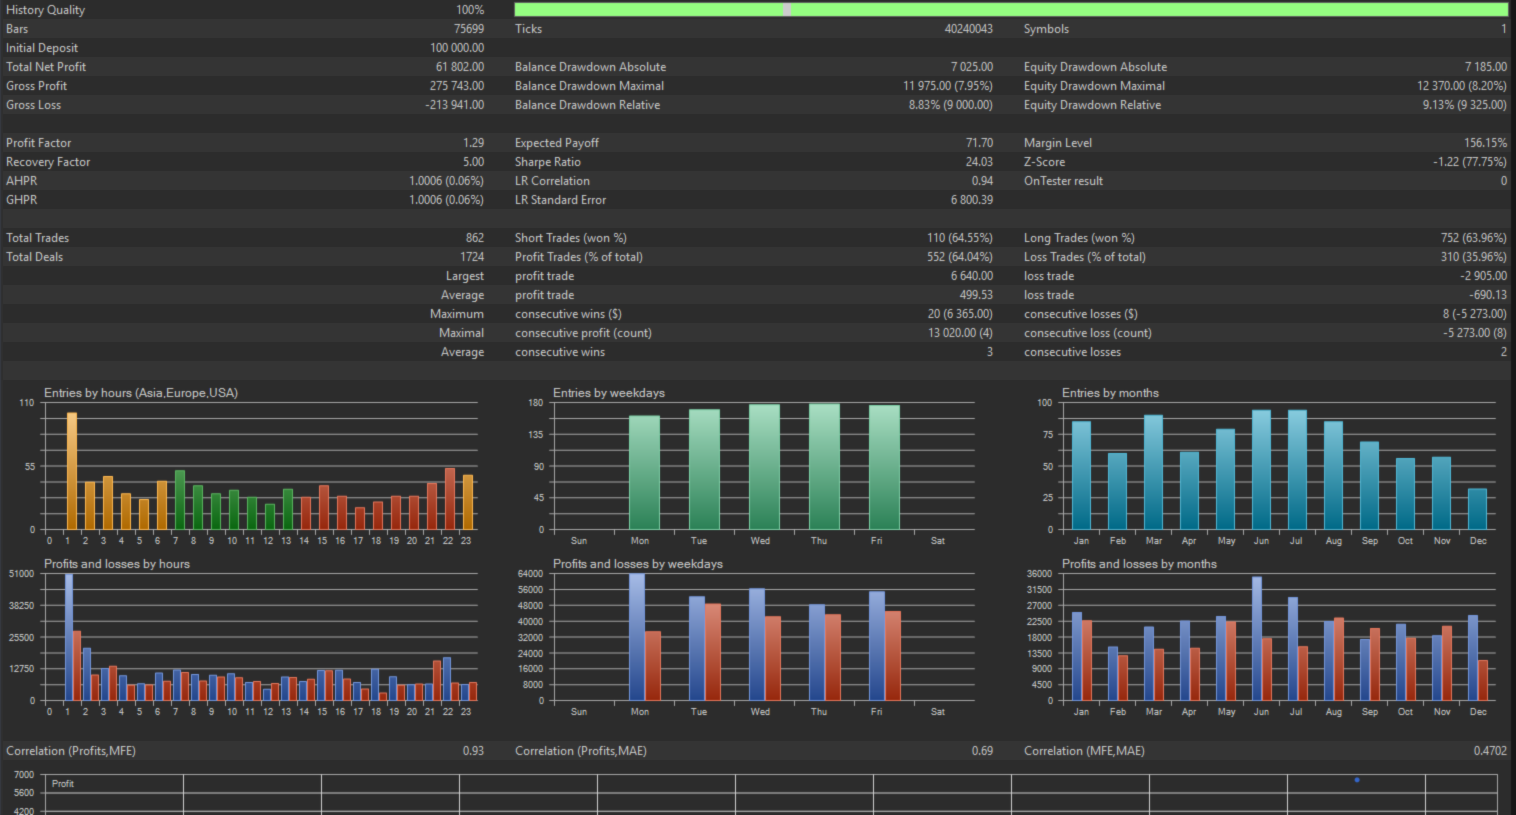Click the blue dot in Profit scatter chart

(1357, 780)
